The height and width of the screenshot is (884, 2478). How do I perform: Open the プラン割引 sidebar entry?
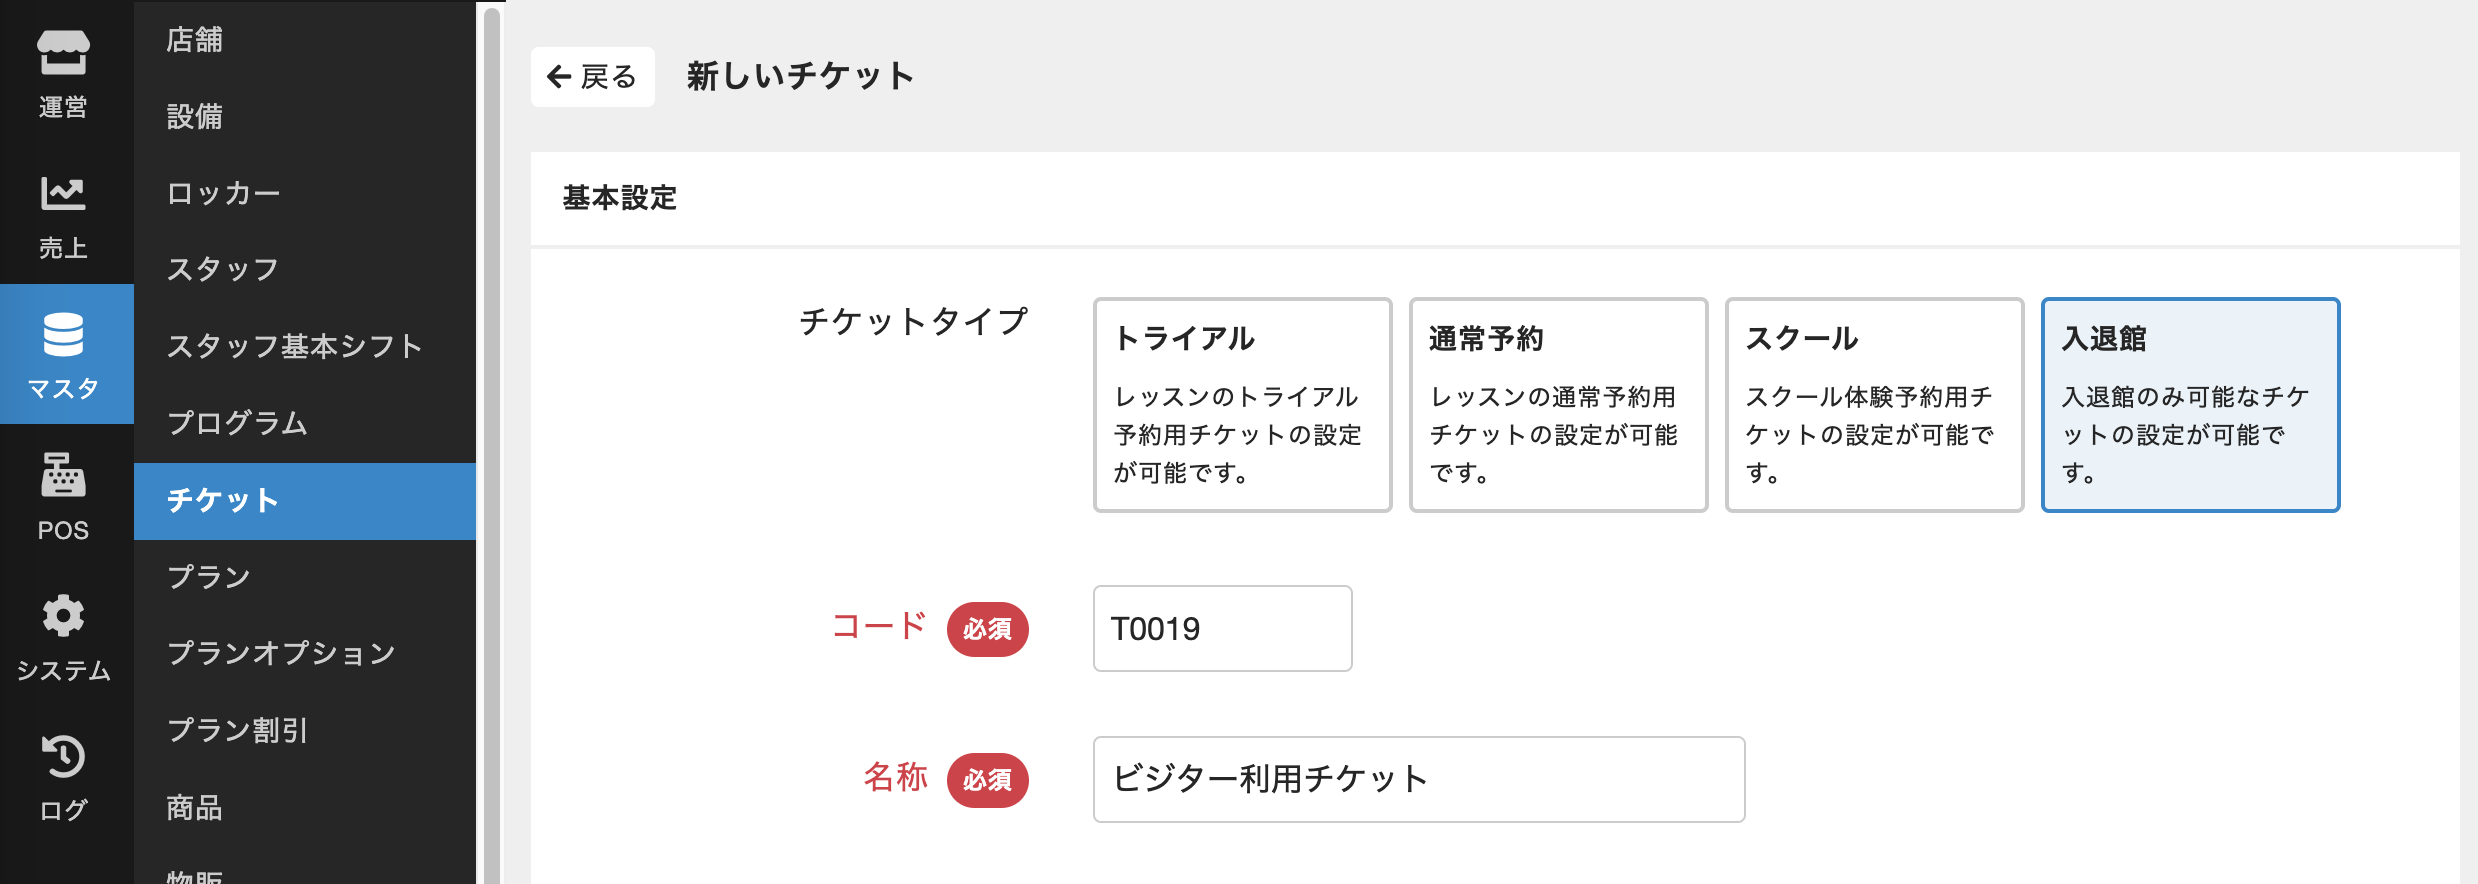pos(237,730)
